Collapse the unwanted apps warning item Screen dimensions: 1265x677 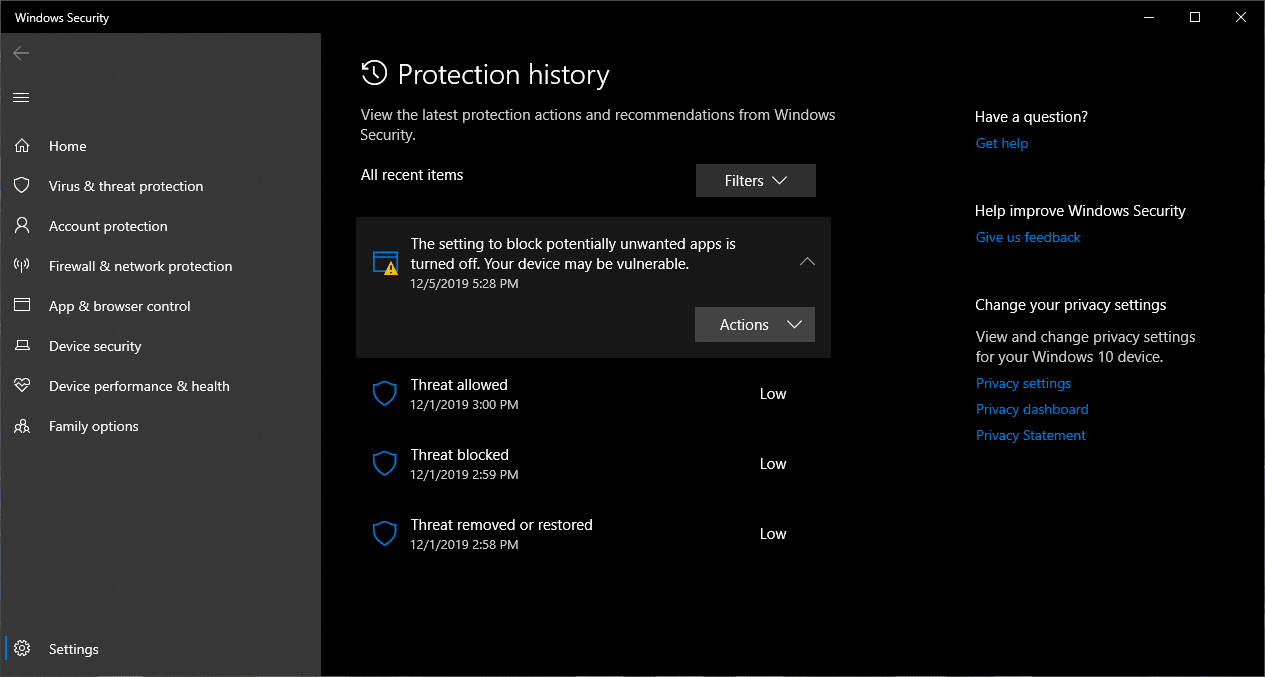click(807, 262)
